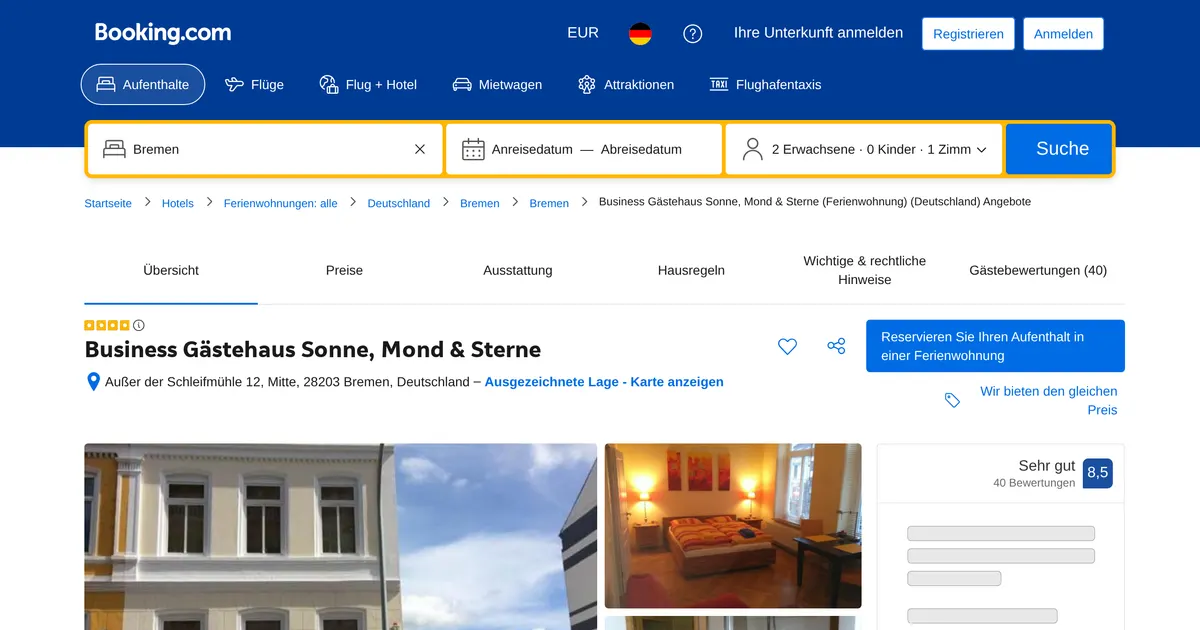Pick the Anreisedatum check-in date
The width and height of the screenshot is (1200, 630).
[532, 149]
